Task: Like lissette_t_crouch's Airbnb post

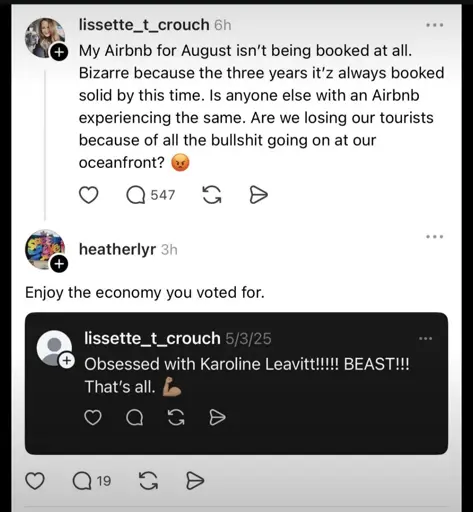Action: pyautogui.click(x=88, y=195)
